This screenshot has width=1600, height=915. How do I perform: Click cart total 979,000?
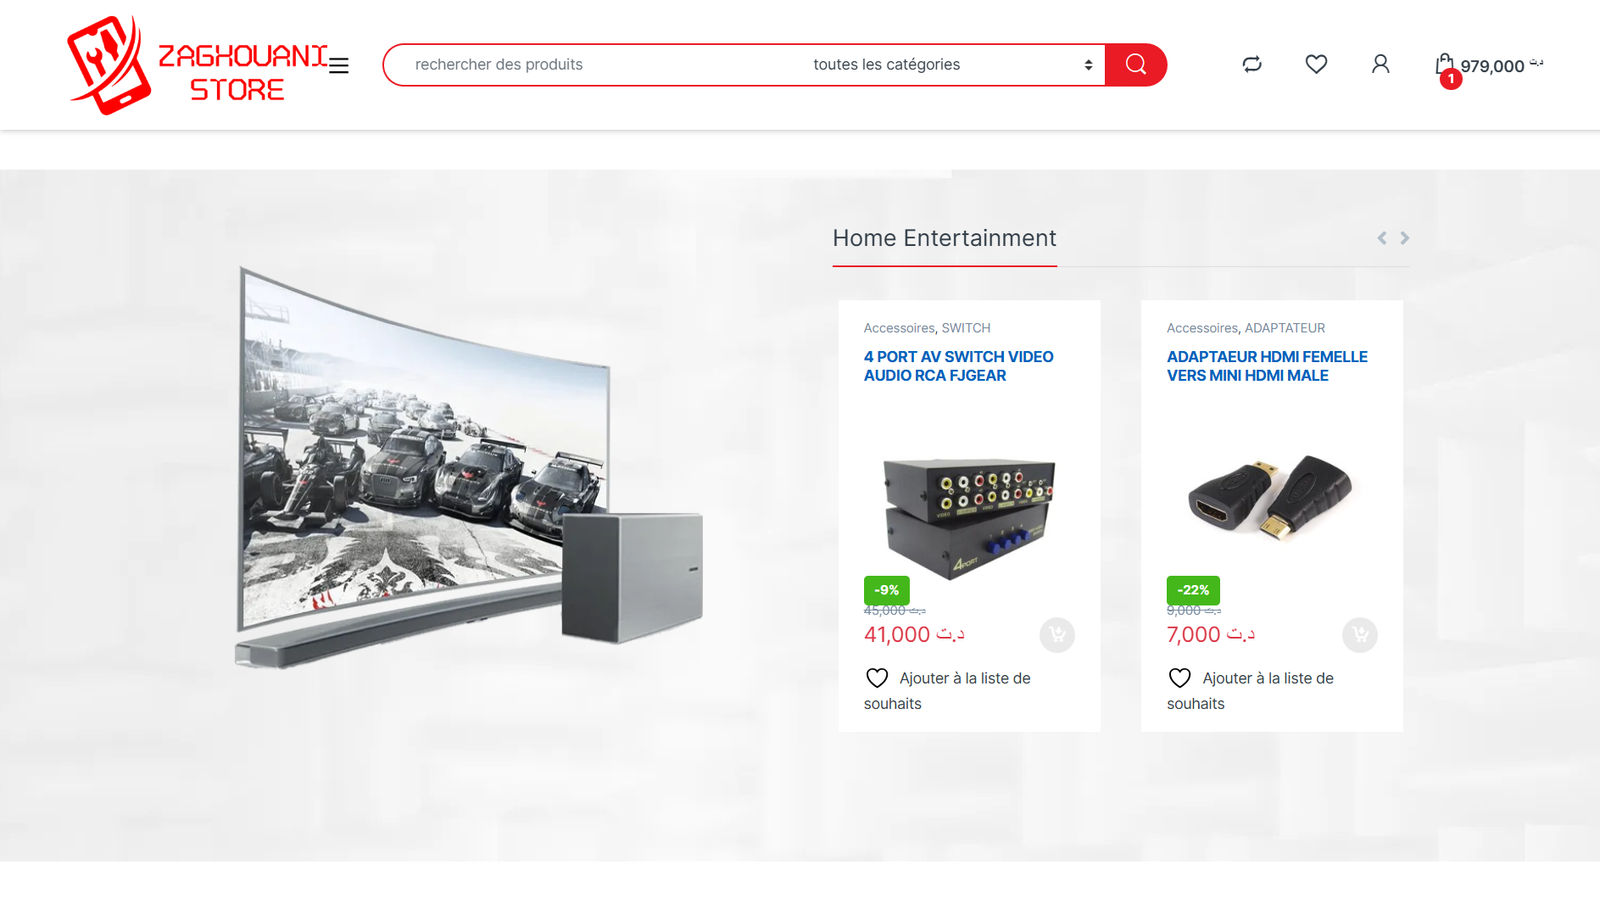[1502, 66]
